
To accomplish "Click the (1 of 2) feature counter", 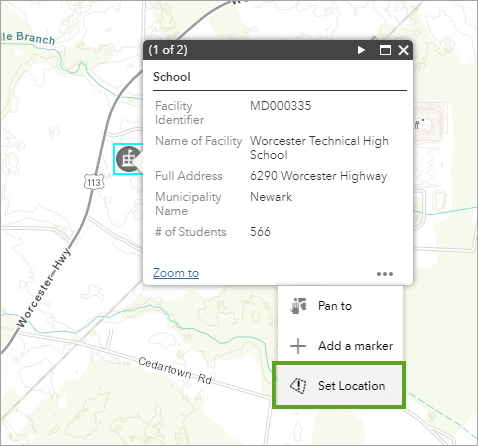I will pos(168,50).
